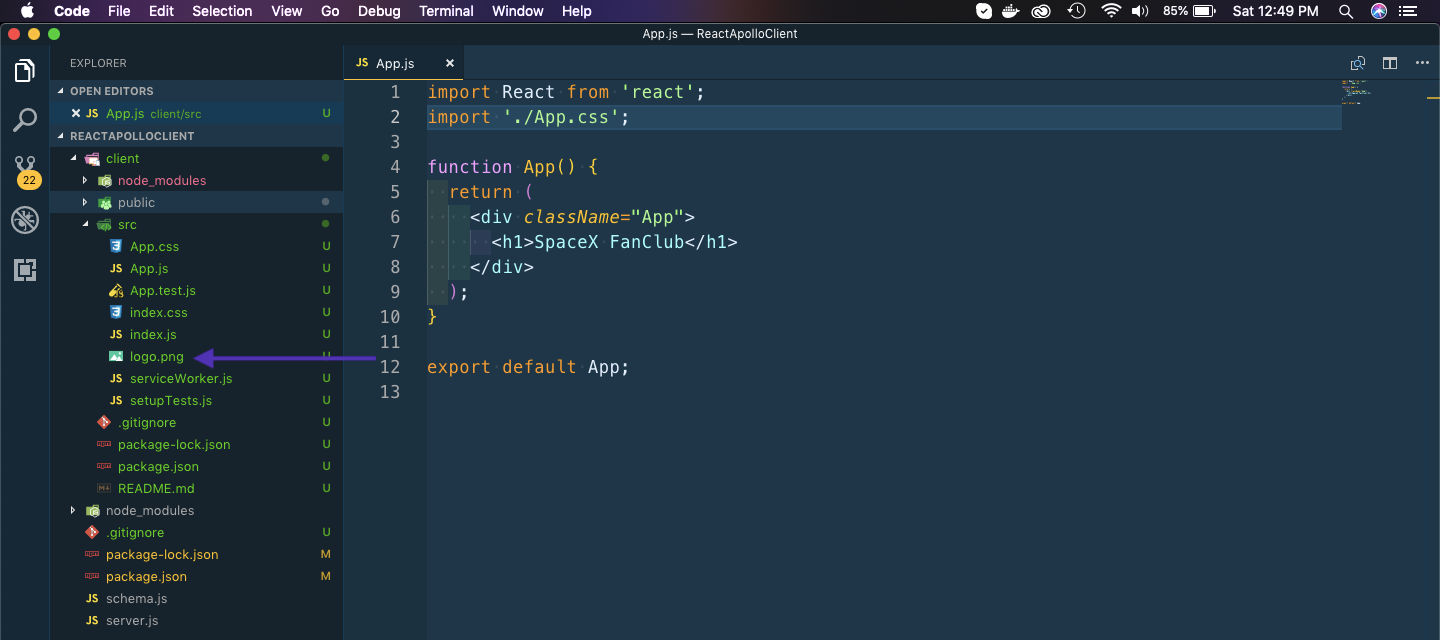This screenshot has height=640, width=1440.
Task: Click 'export default App;' code line
Action: [528, 367]
